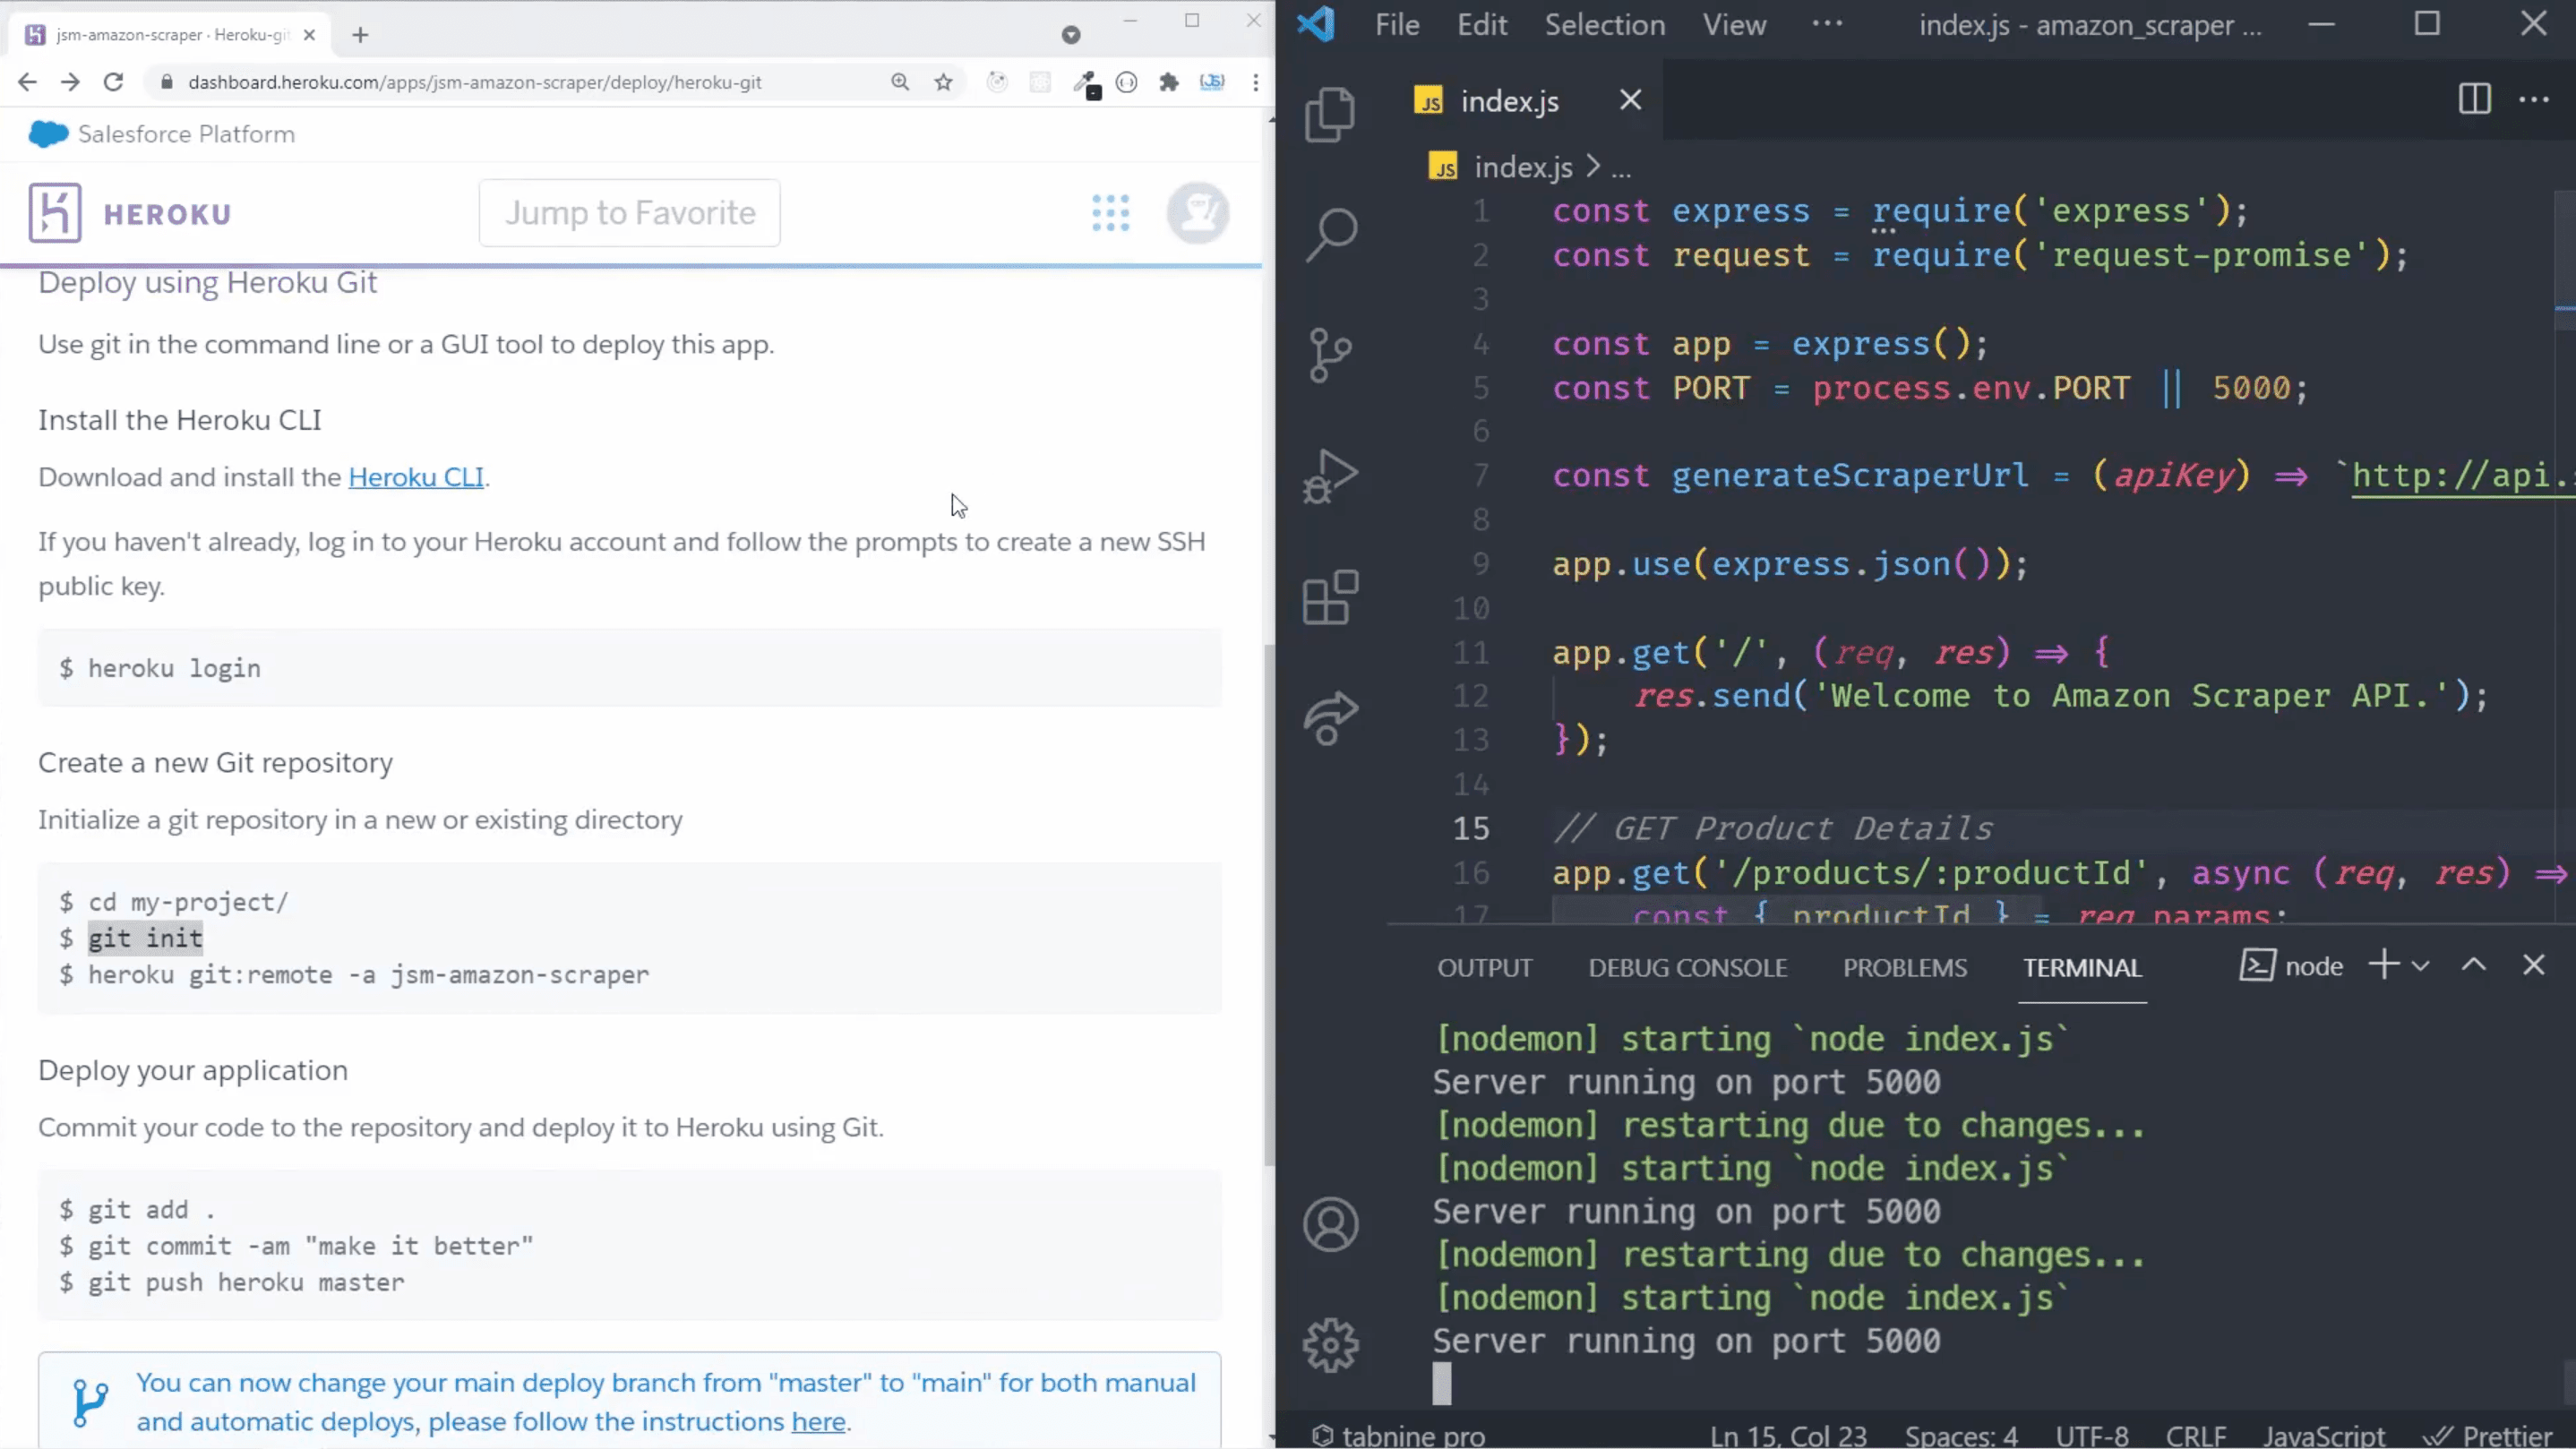Switch to the PROBLEMS tab
The image size is (2576, 1449).
coord(1905,968)
